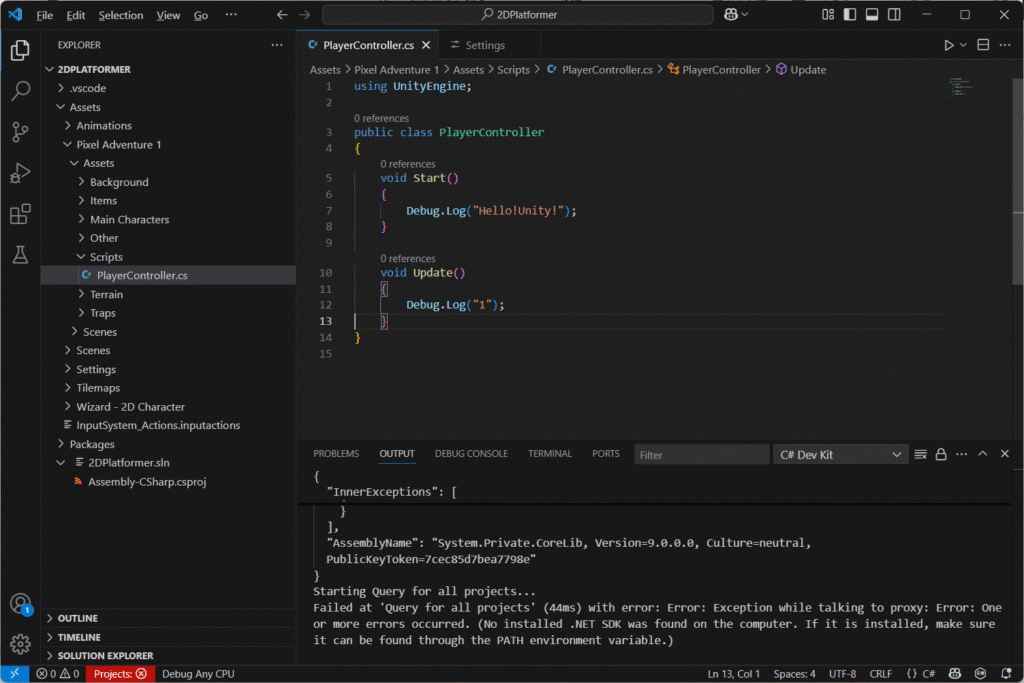The width and height of the screenshot is (1024, 683).
Task: Open the Extensions view
Action: pos(20,214)
